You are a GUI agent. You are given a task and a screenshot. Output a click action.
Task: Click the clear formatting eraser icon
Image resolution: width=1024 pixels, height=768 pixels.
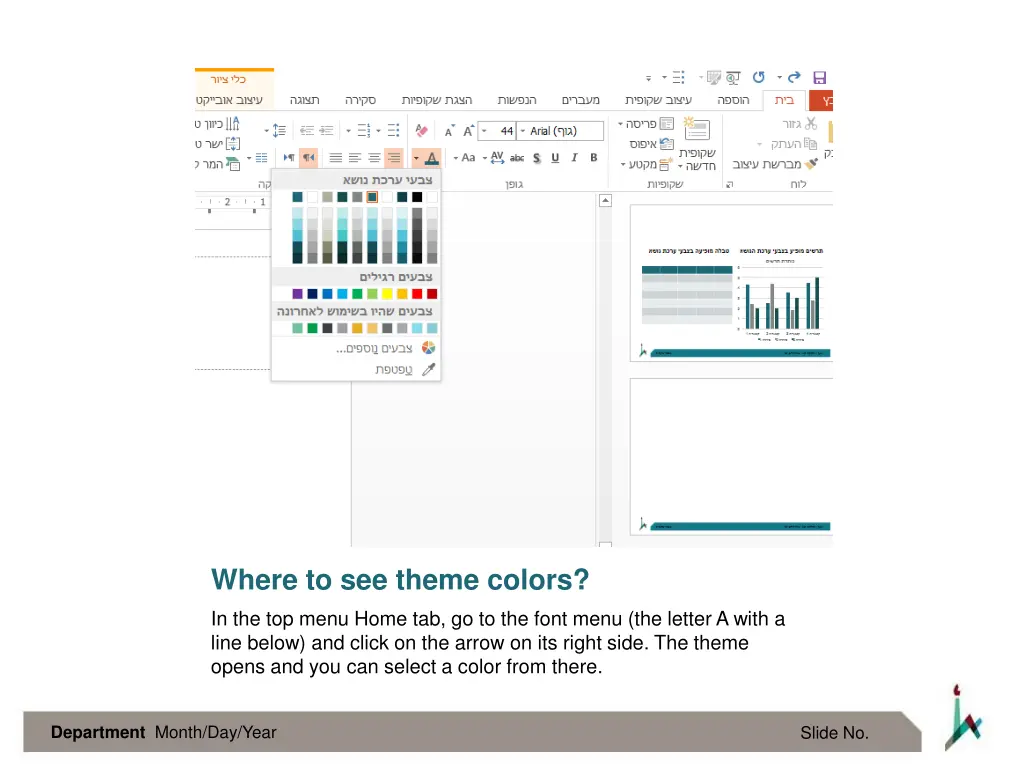(x=422, y=131)
